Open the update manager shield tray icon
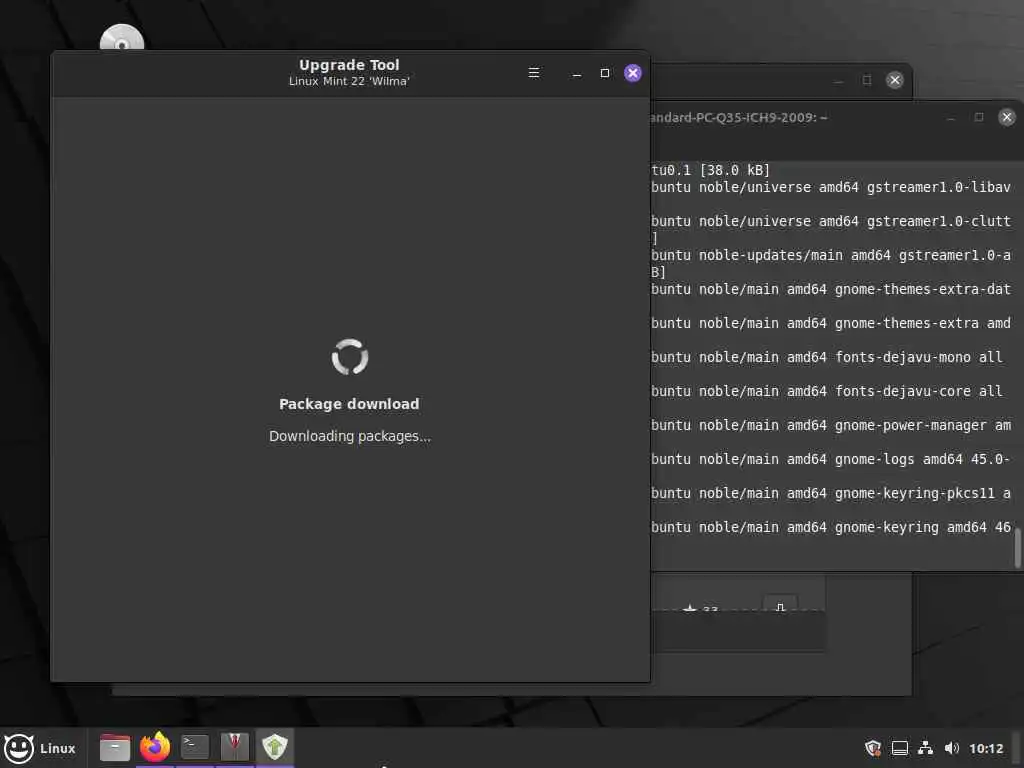This screenshot has height=768, width=1024. (x=873, y=748)
